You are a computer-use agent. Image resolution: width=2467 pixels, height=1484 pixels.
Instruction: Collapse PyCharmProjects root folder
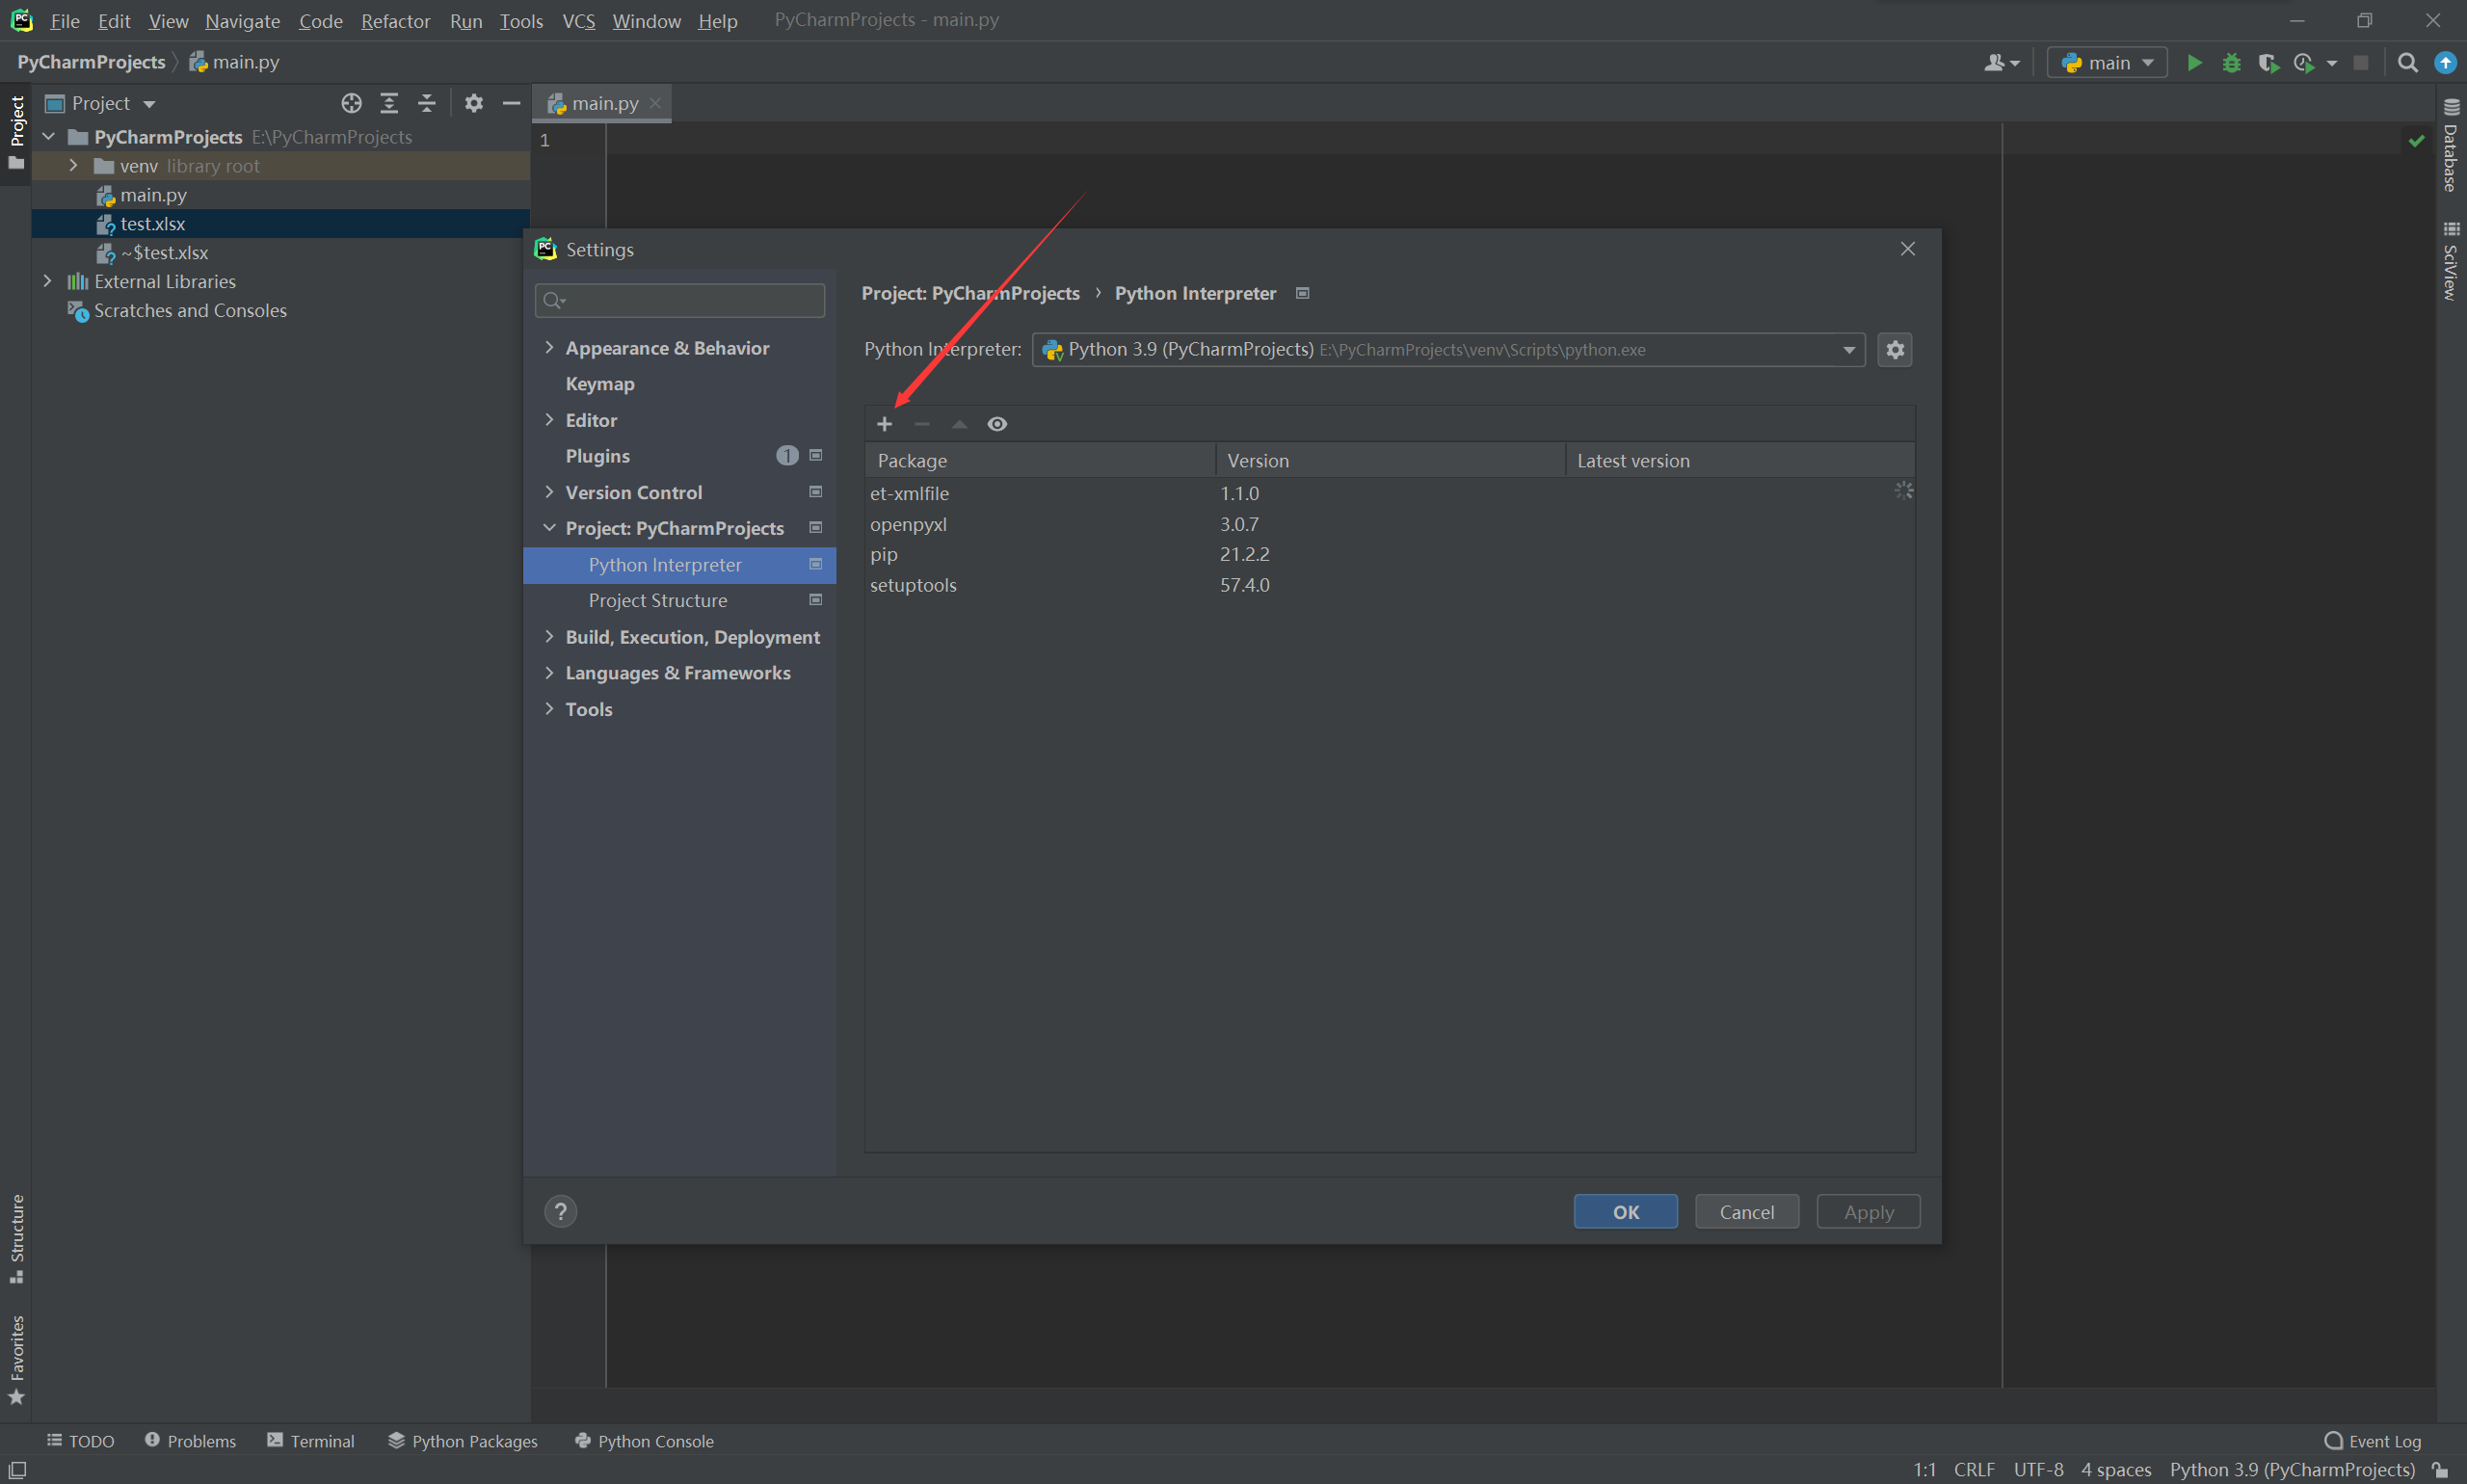(47, 136)
